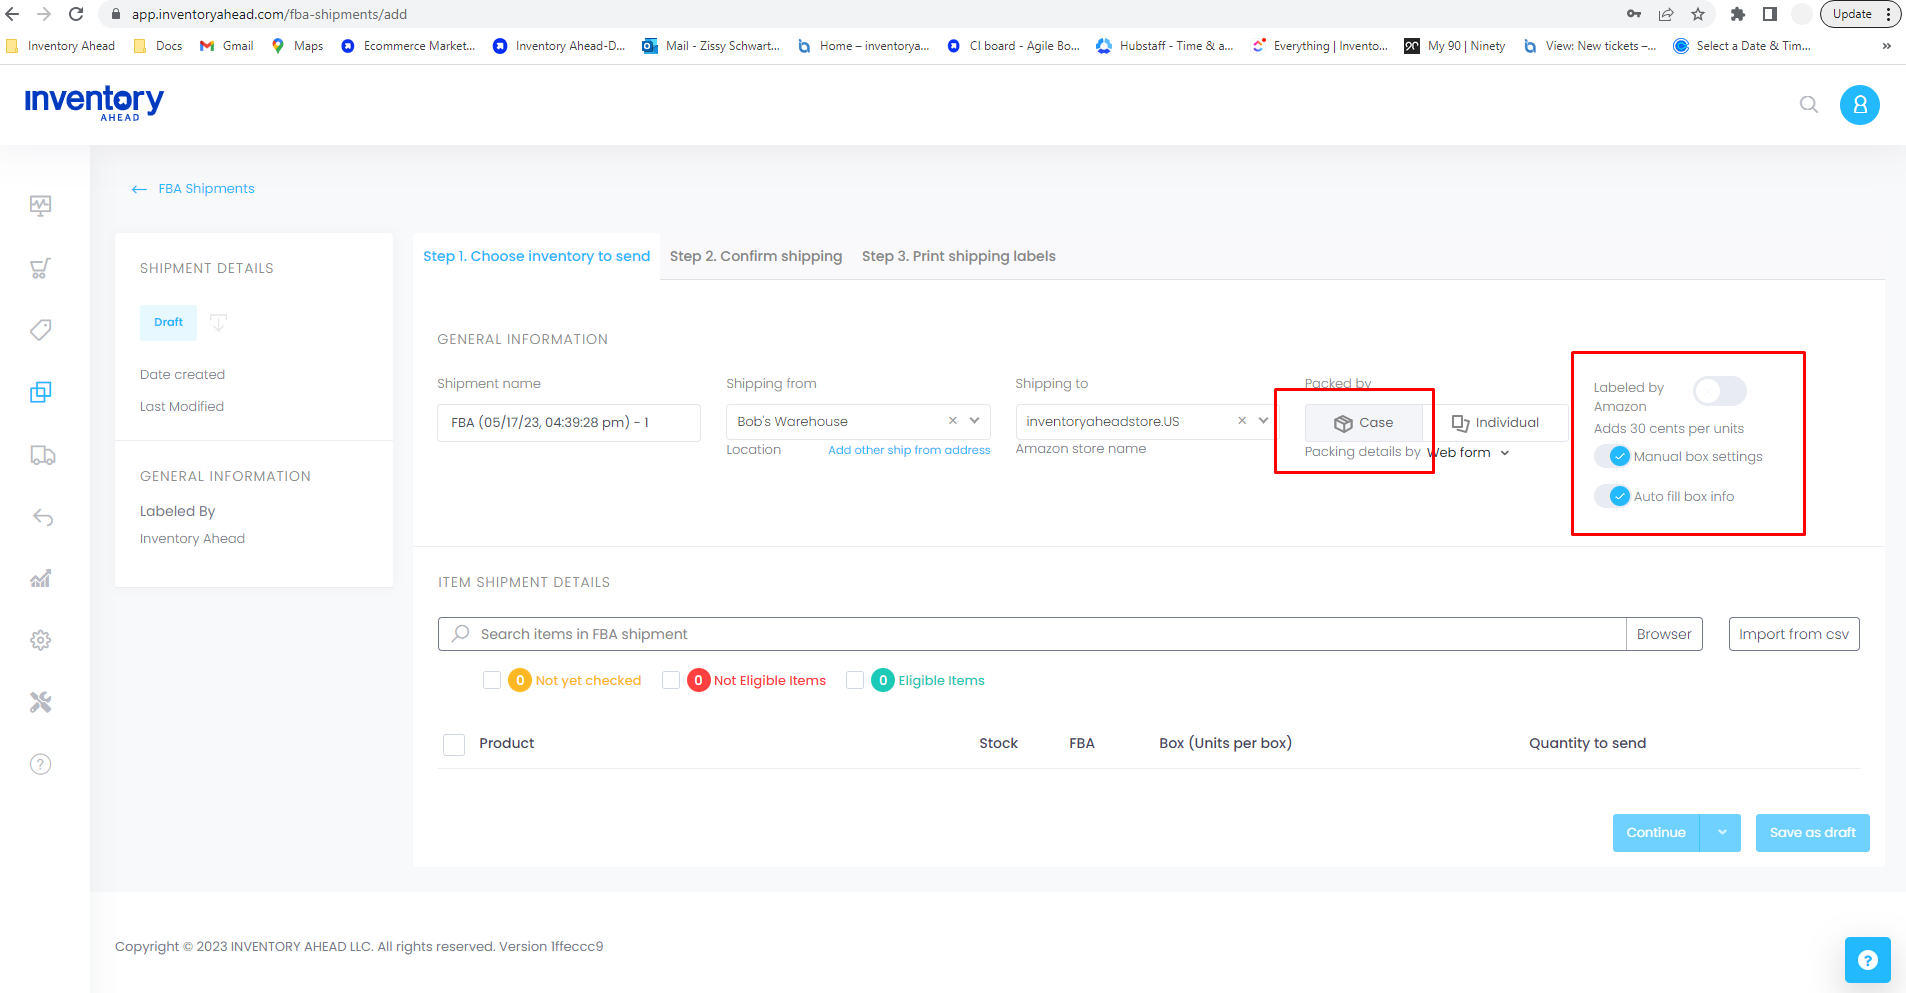Expand the Continue button dropdown arrow
1906x993 pixels.
[1721, 833]
